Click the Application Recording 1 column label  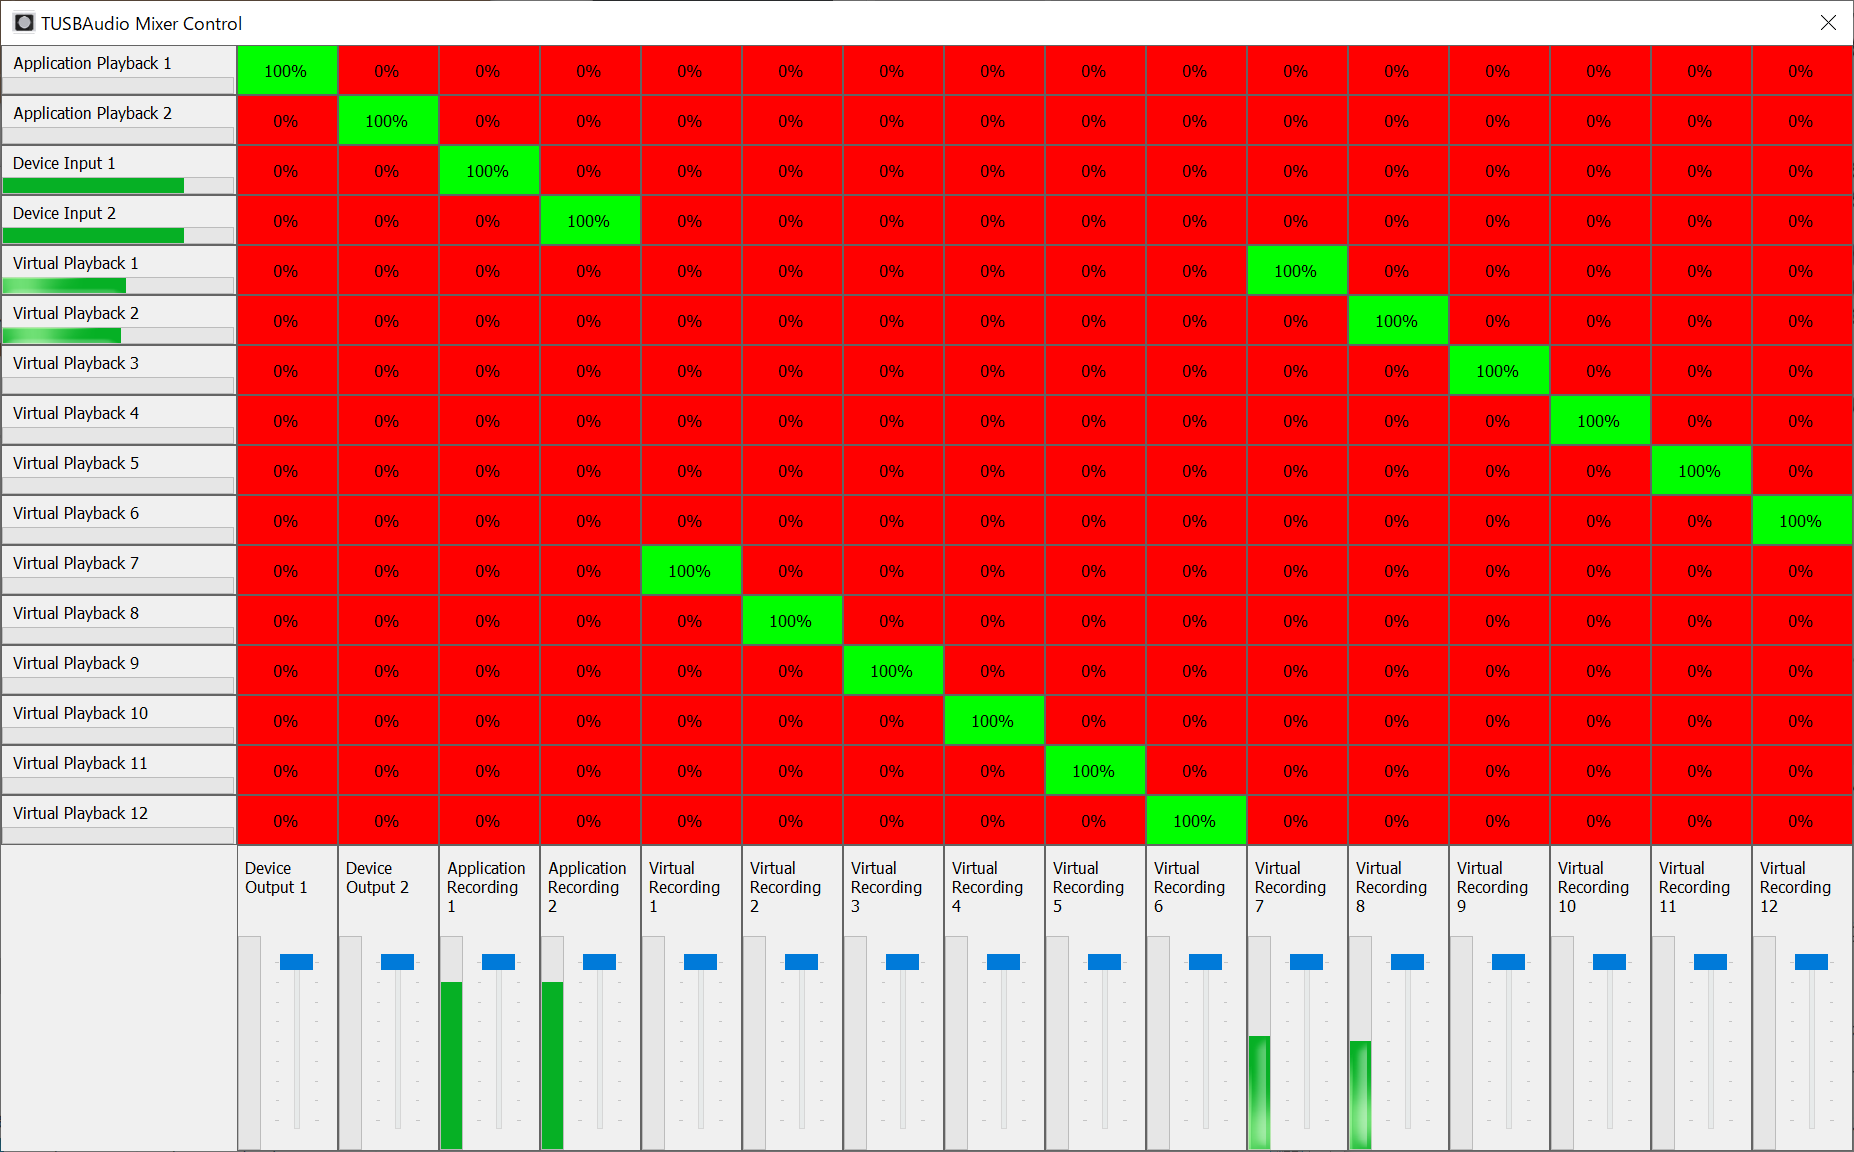(486, 887)
